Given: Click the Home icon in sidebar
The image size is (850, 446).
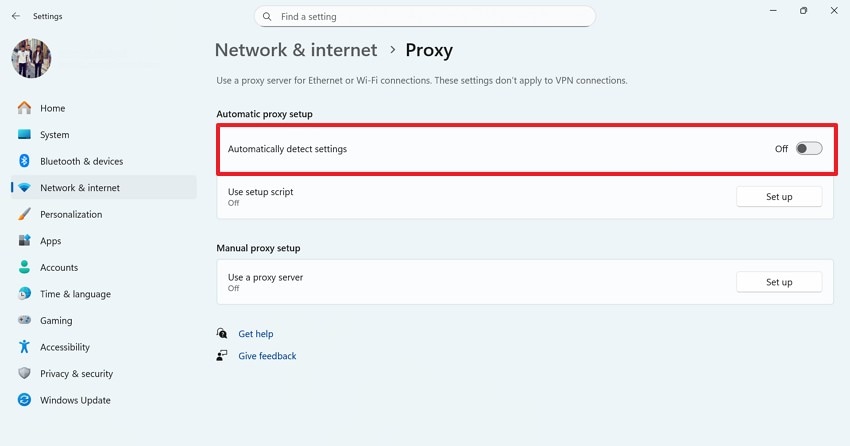Looking at the screenshot, I should (24, 108).
